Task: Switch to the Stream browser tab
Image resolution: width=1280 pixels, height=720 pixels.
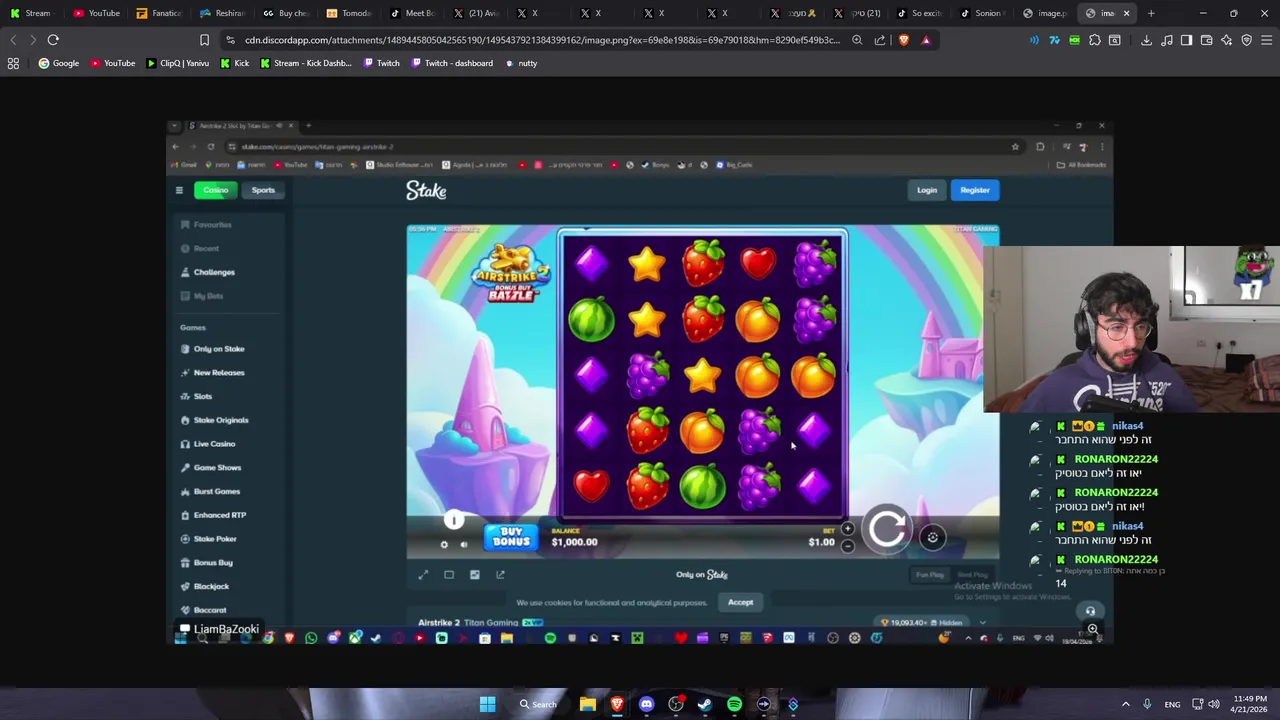Action: click(32, 13)
